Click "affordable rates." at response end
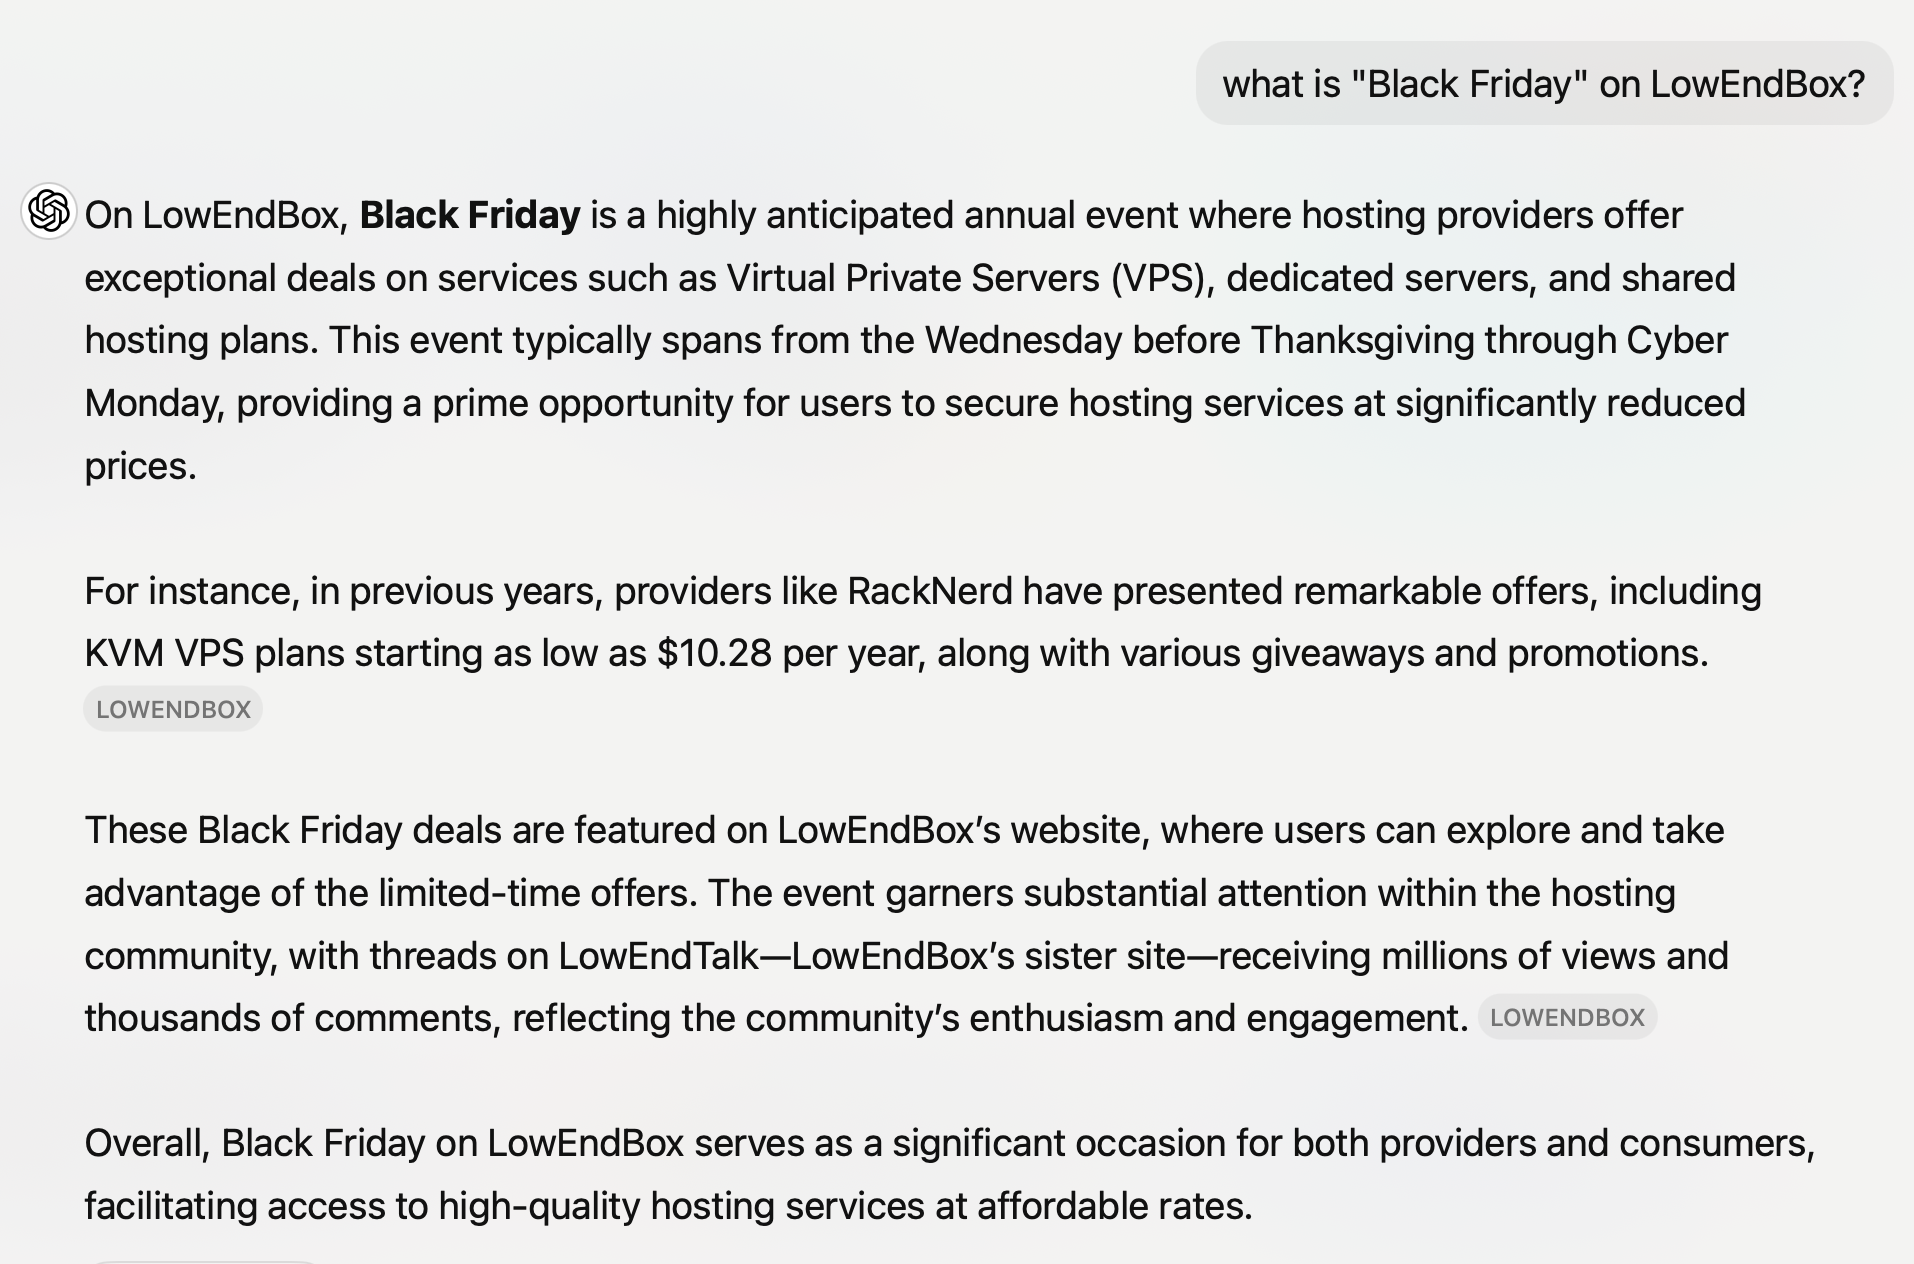1914x1264 pixels. click(x=1114, y=1206)
